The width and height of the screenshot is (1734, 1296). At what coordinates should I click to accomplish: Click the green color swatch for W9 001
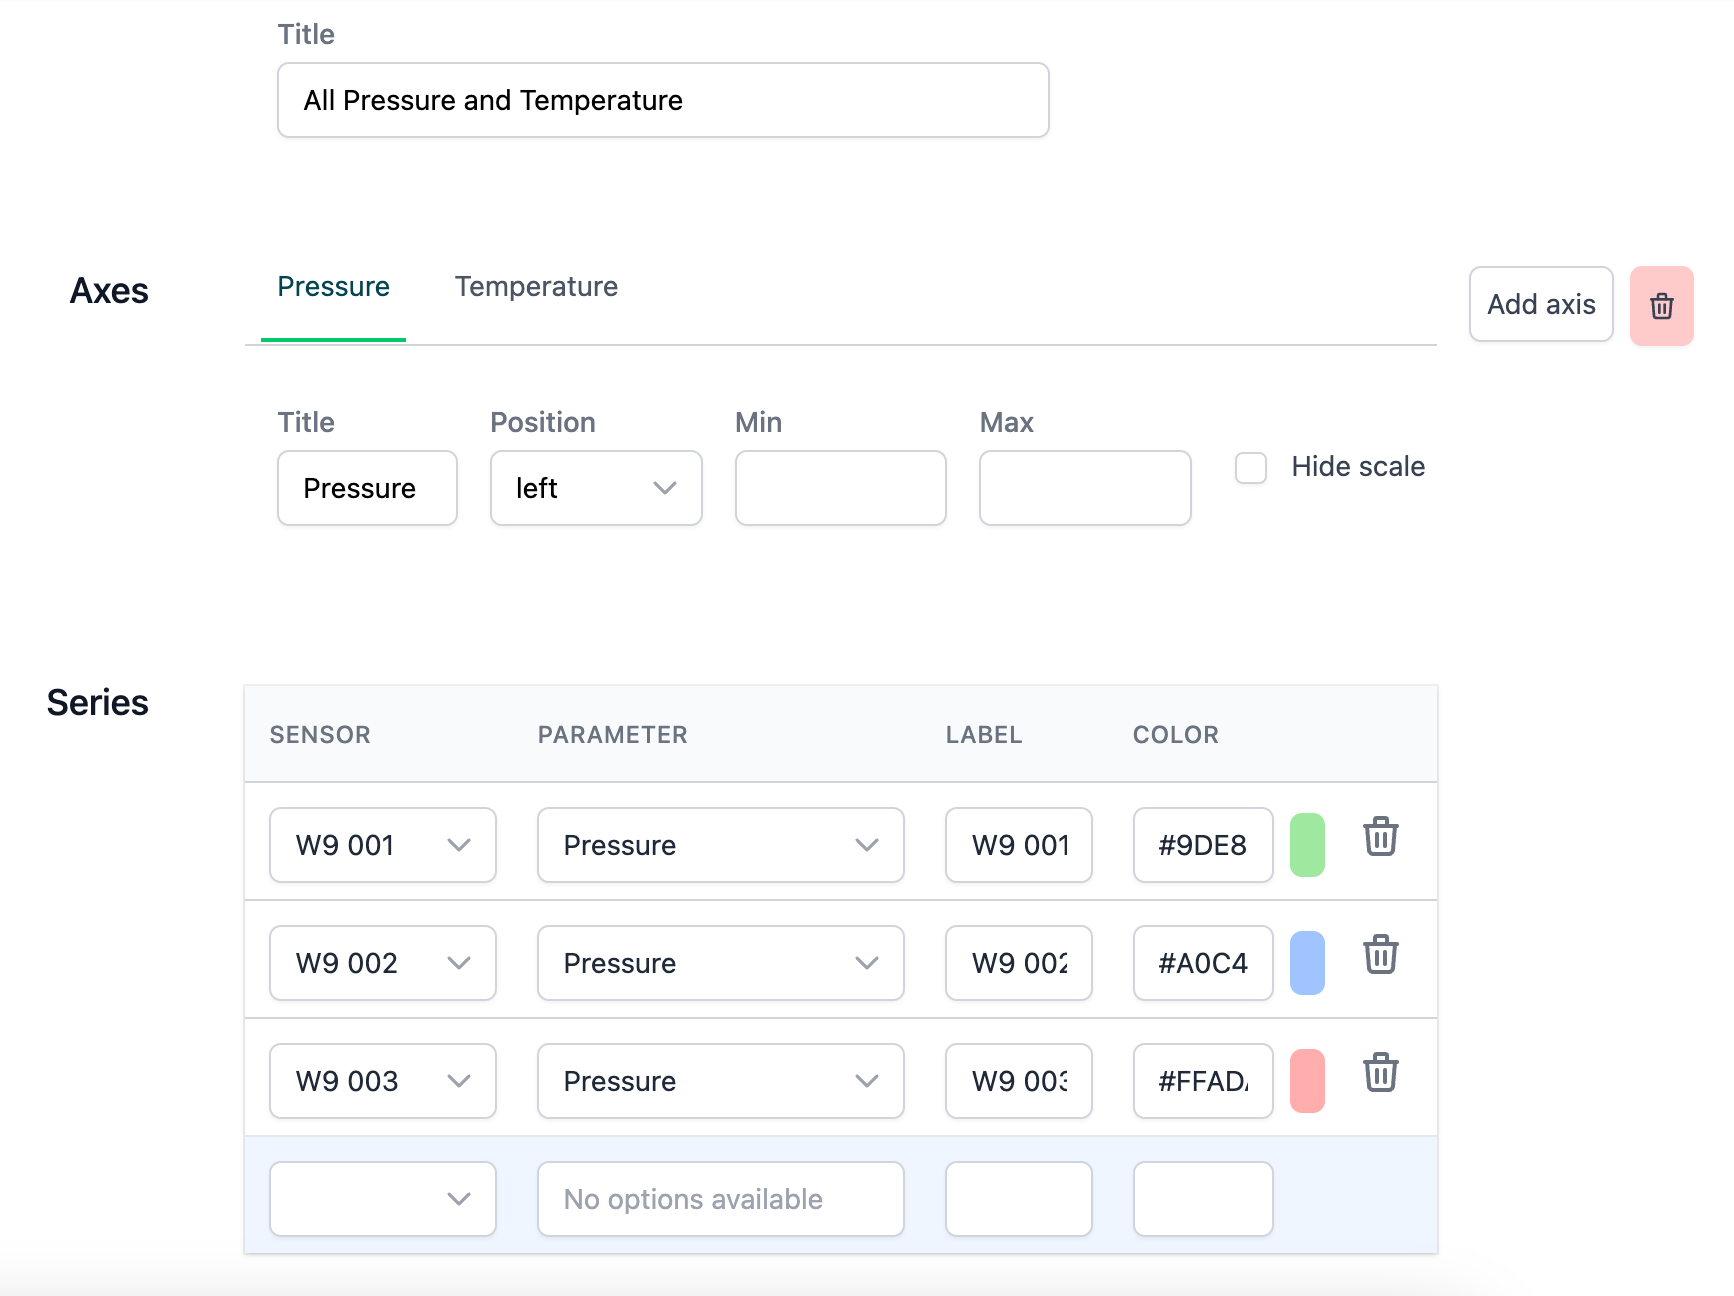tap(1307, 845)
